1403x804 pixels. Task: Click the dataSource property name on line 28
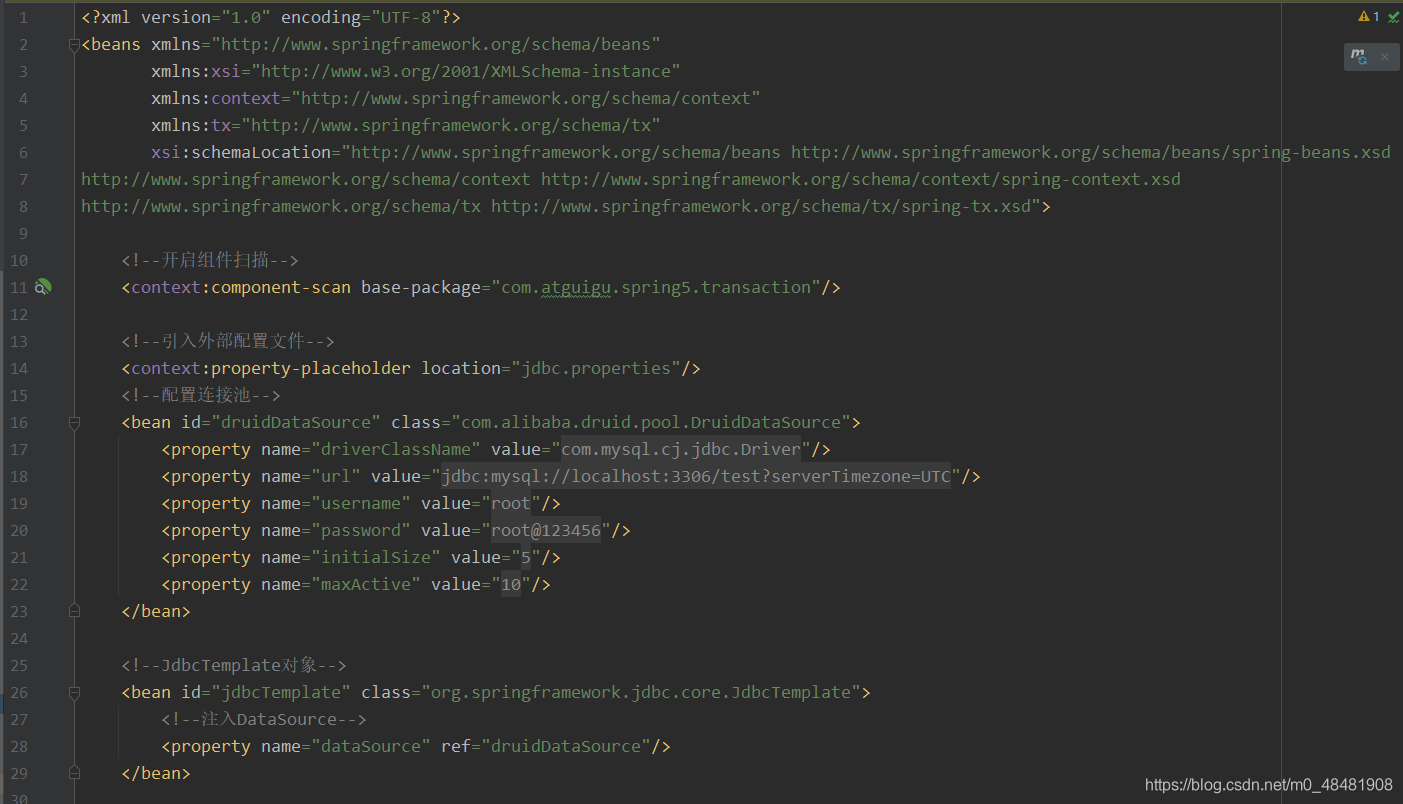tap(371, 746)
